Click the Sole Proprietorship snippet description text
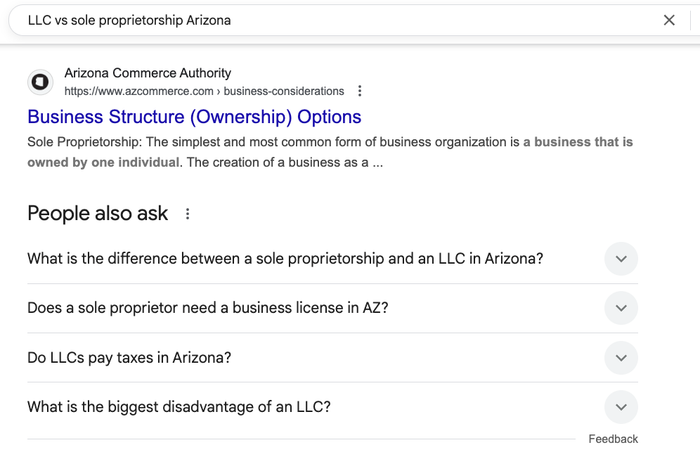Image resolution: width=700 pixels, height=462 pixels. click(x=270, y=143)
